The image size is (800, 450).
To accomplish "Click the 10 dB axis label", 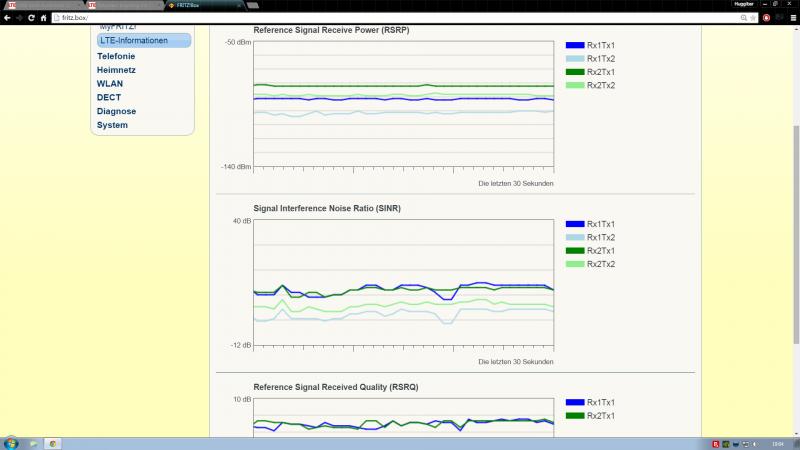I will tap(242, 399).
